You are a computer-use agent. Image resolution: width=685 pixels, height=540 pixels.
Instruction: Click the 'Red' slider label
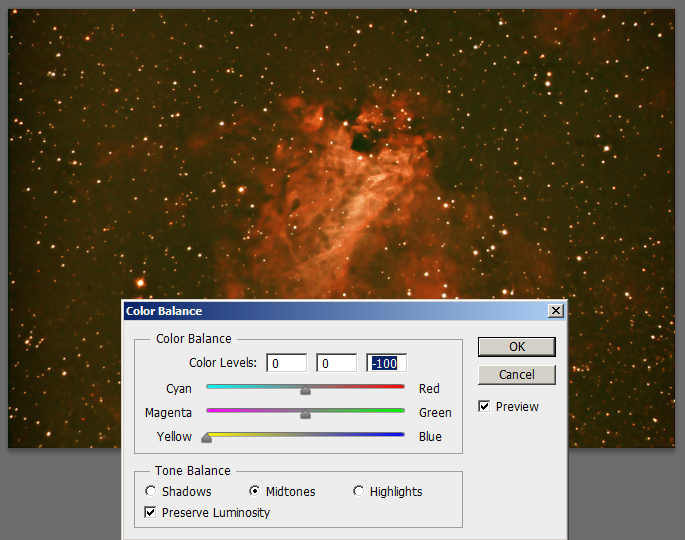(x=429, y=388)
